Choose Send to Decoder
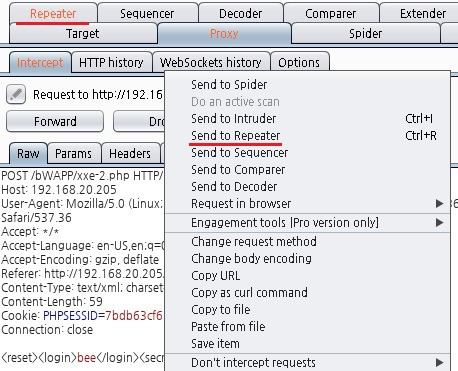 tap(307, 187)
